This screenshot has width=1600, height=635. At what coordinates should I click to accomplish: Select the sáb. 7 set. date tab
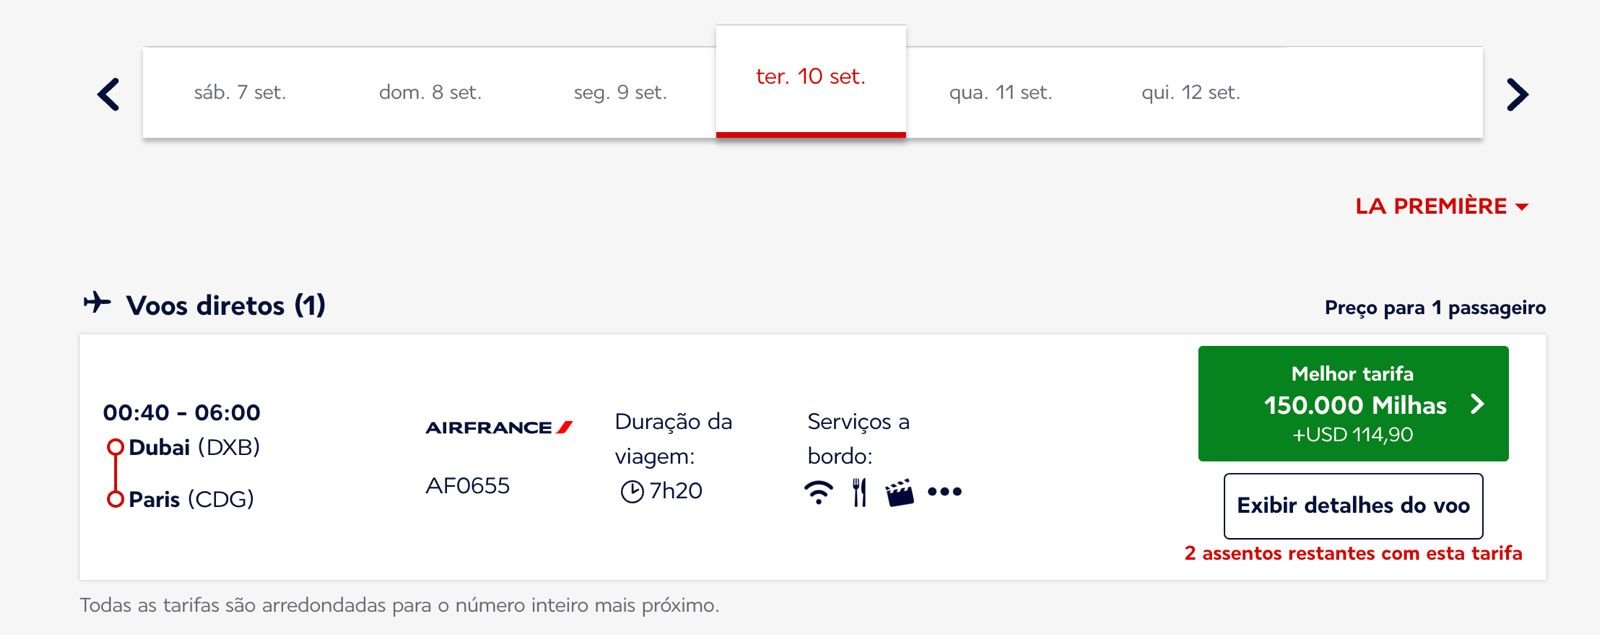click(x=240, y=93)
